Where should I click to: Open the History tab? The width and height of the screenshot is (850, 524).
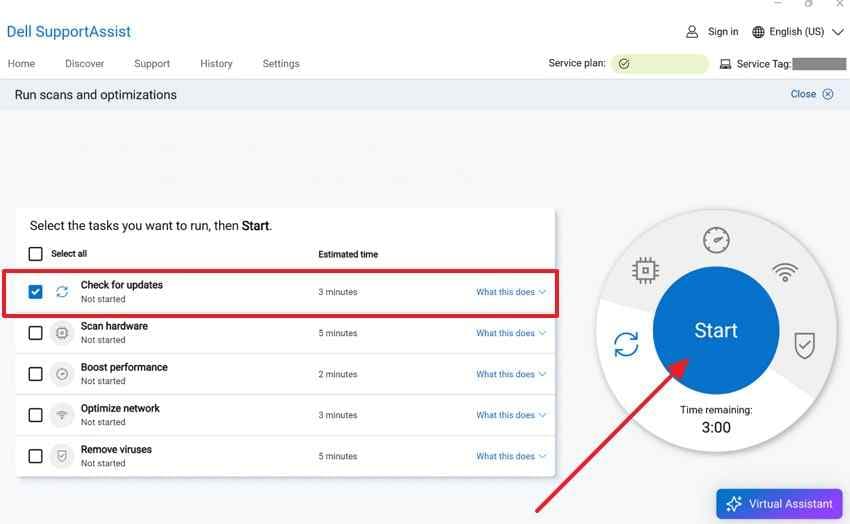pyautogui.click(x=216, y=64)
